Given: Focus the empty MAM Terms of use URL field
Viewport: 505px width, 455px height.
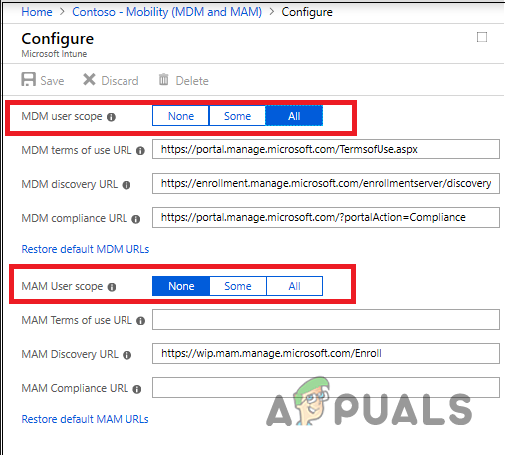Looking at the screenshot, I should click(x=326, y=319).
